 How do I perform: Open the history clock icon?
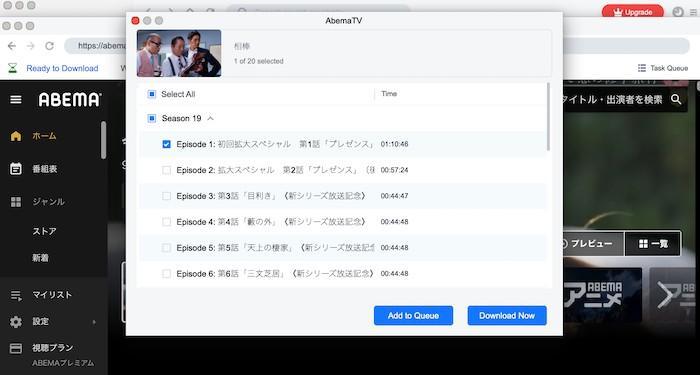[x=678, y=12]
